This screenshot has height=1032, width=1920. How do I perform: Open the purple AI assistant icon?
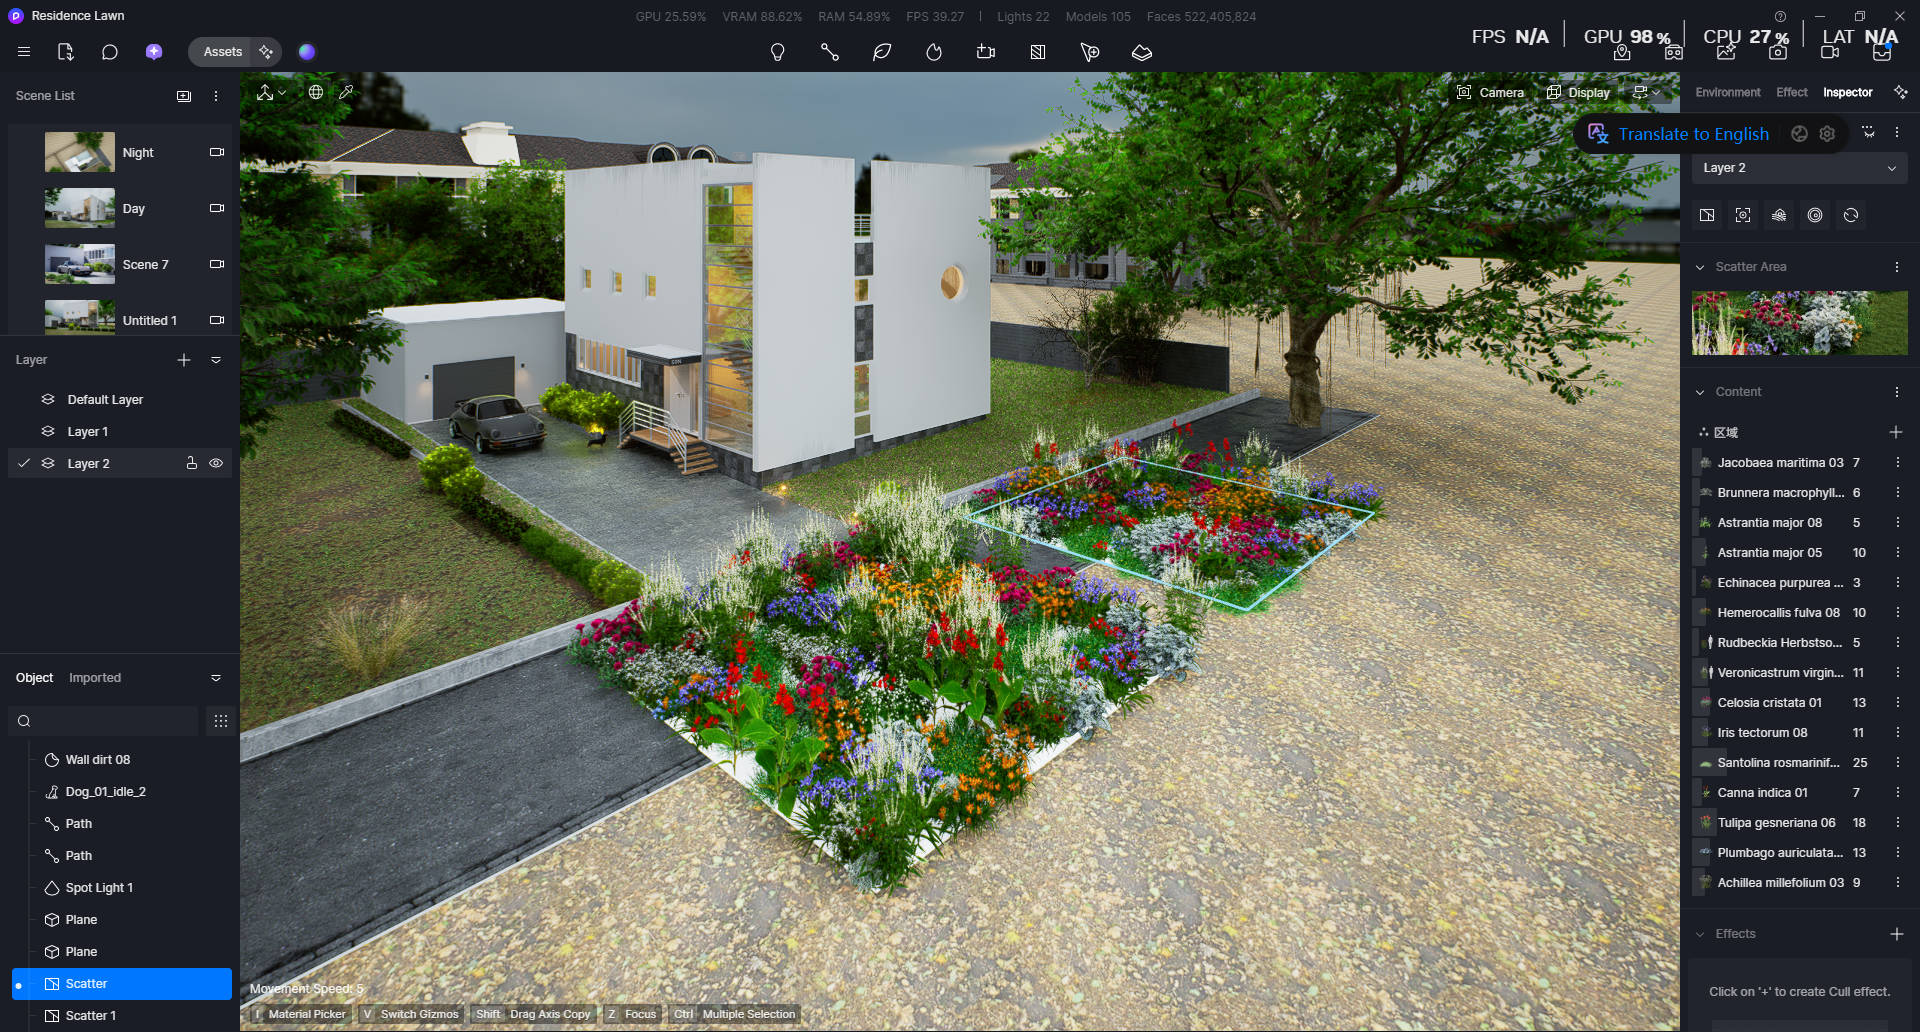click(x=154, y=52)
